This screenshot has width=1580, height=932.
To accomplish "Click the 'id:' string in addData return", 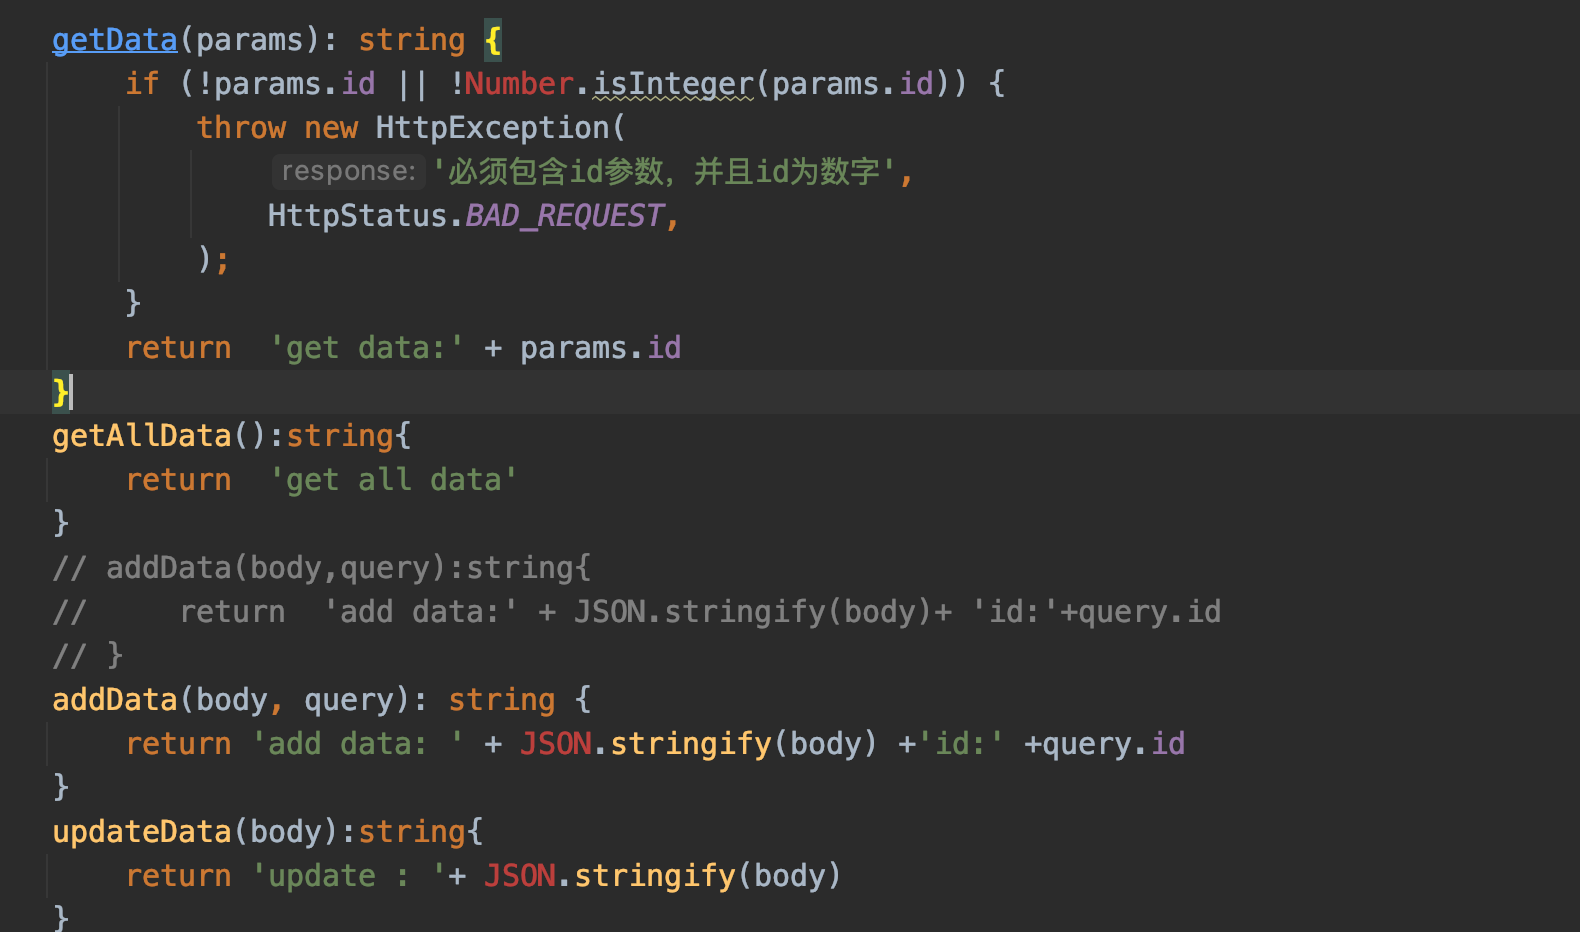I will (961, 744).
